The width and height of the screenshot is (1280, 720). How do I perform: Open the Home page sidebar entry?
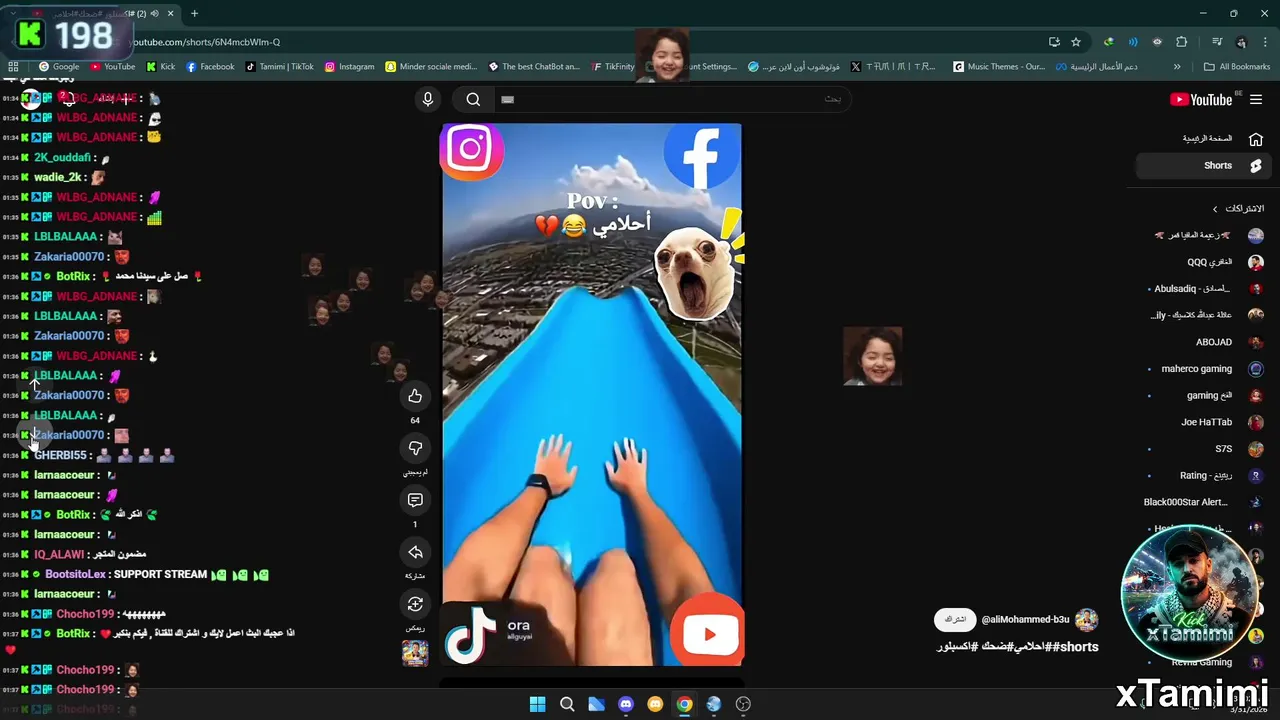1204,138
